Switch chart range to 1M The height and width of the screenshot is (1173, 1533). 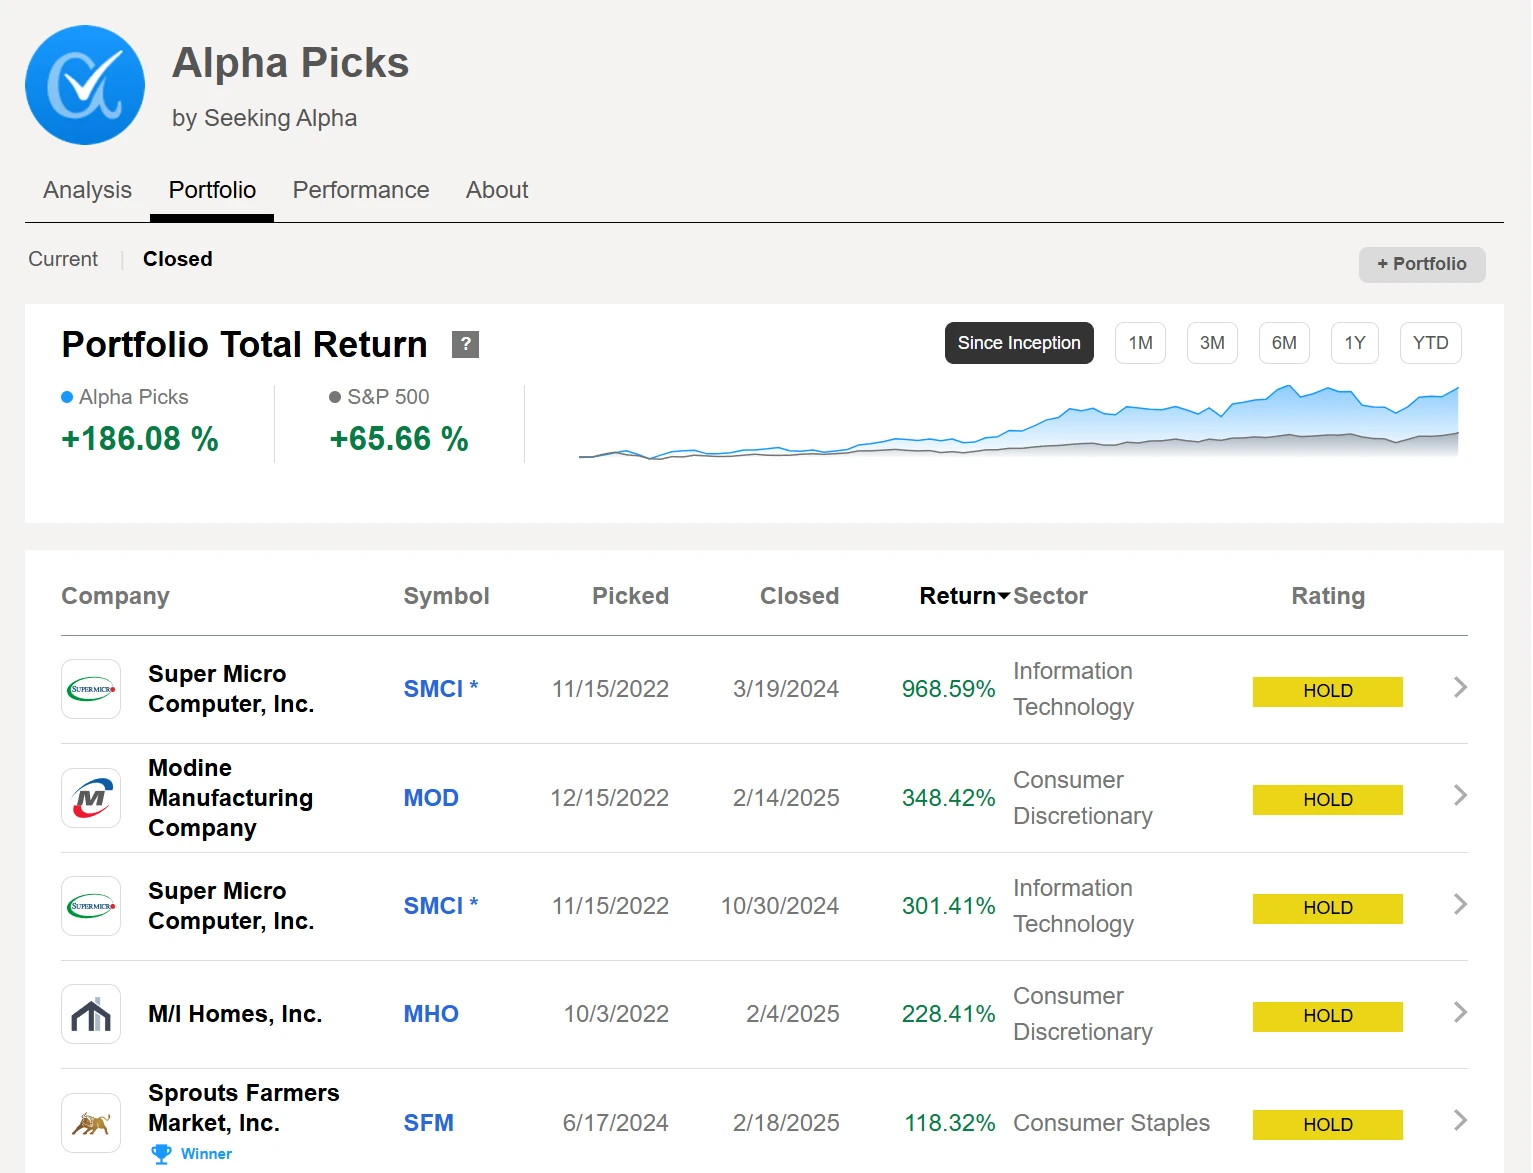1140,343
